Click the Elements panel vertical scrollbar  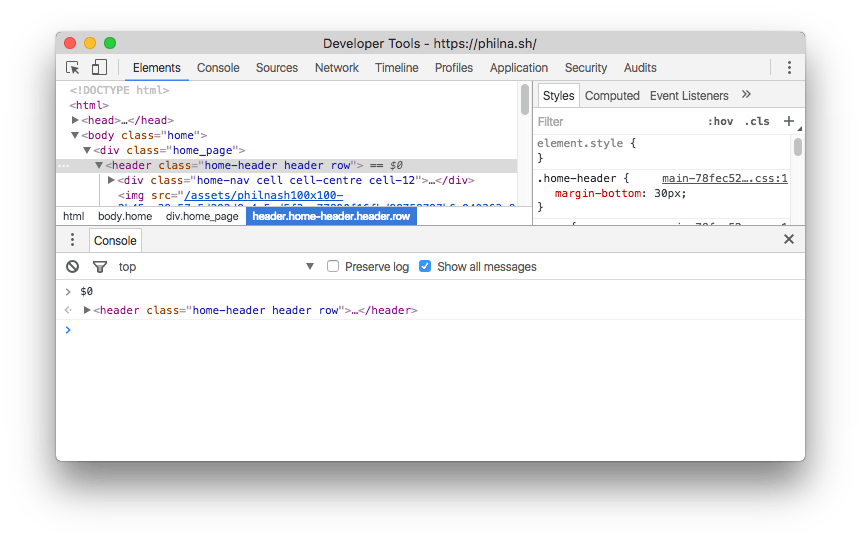524,99
